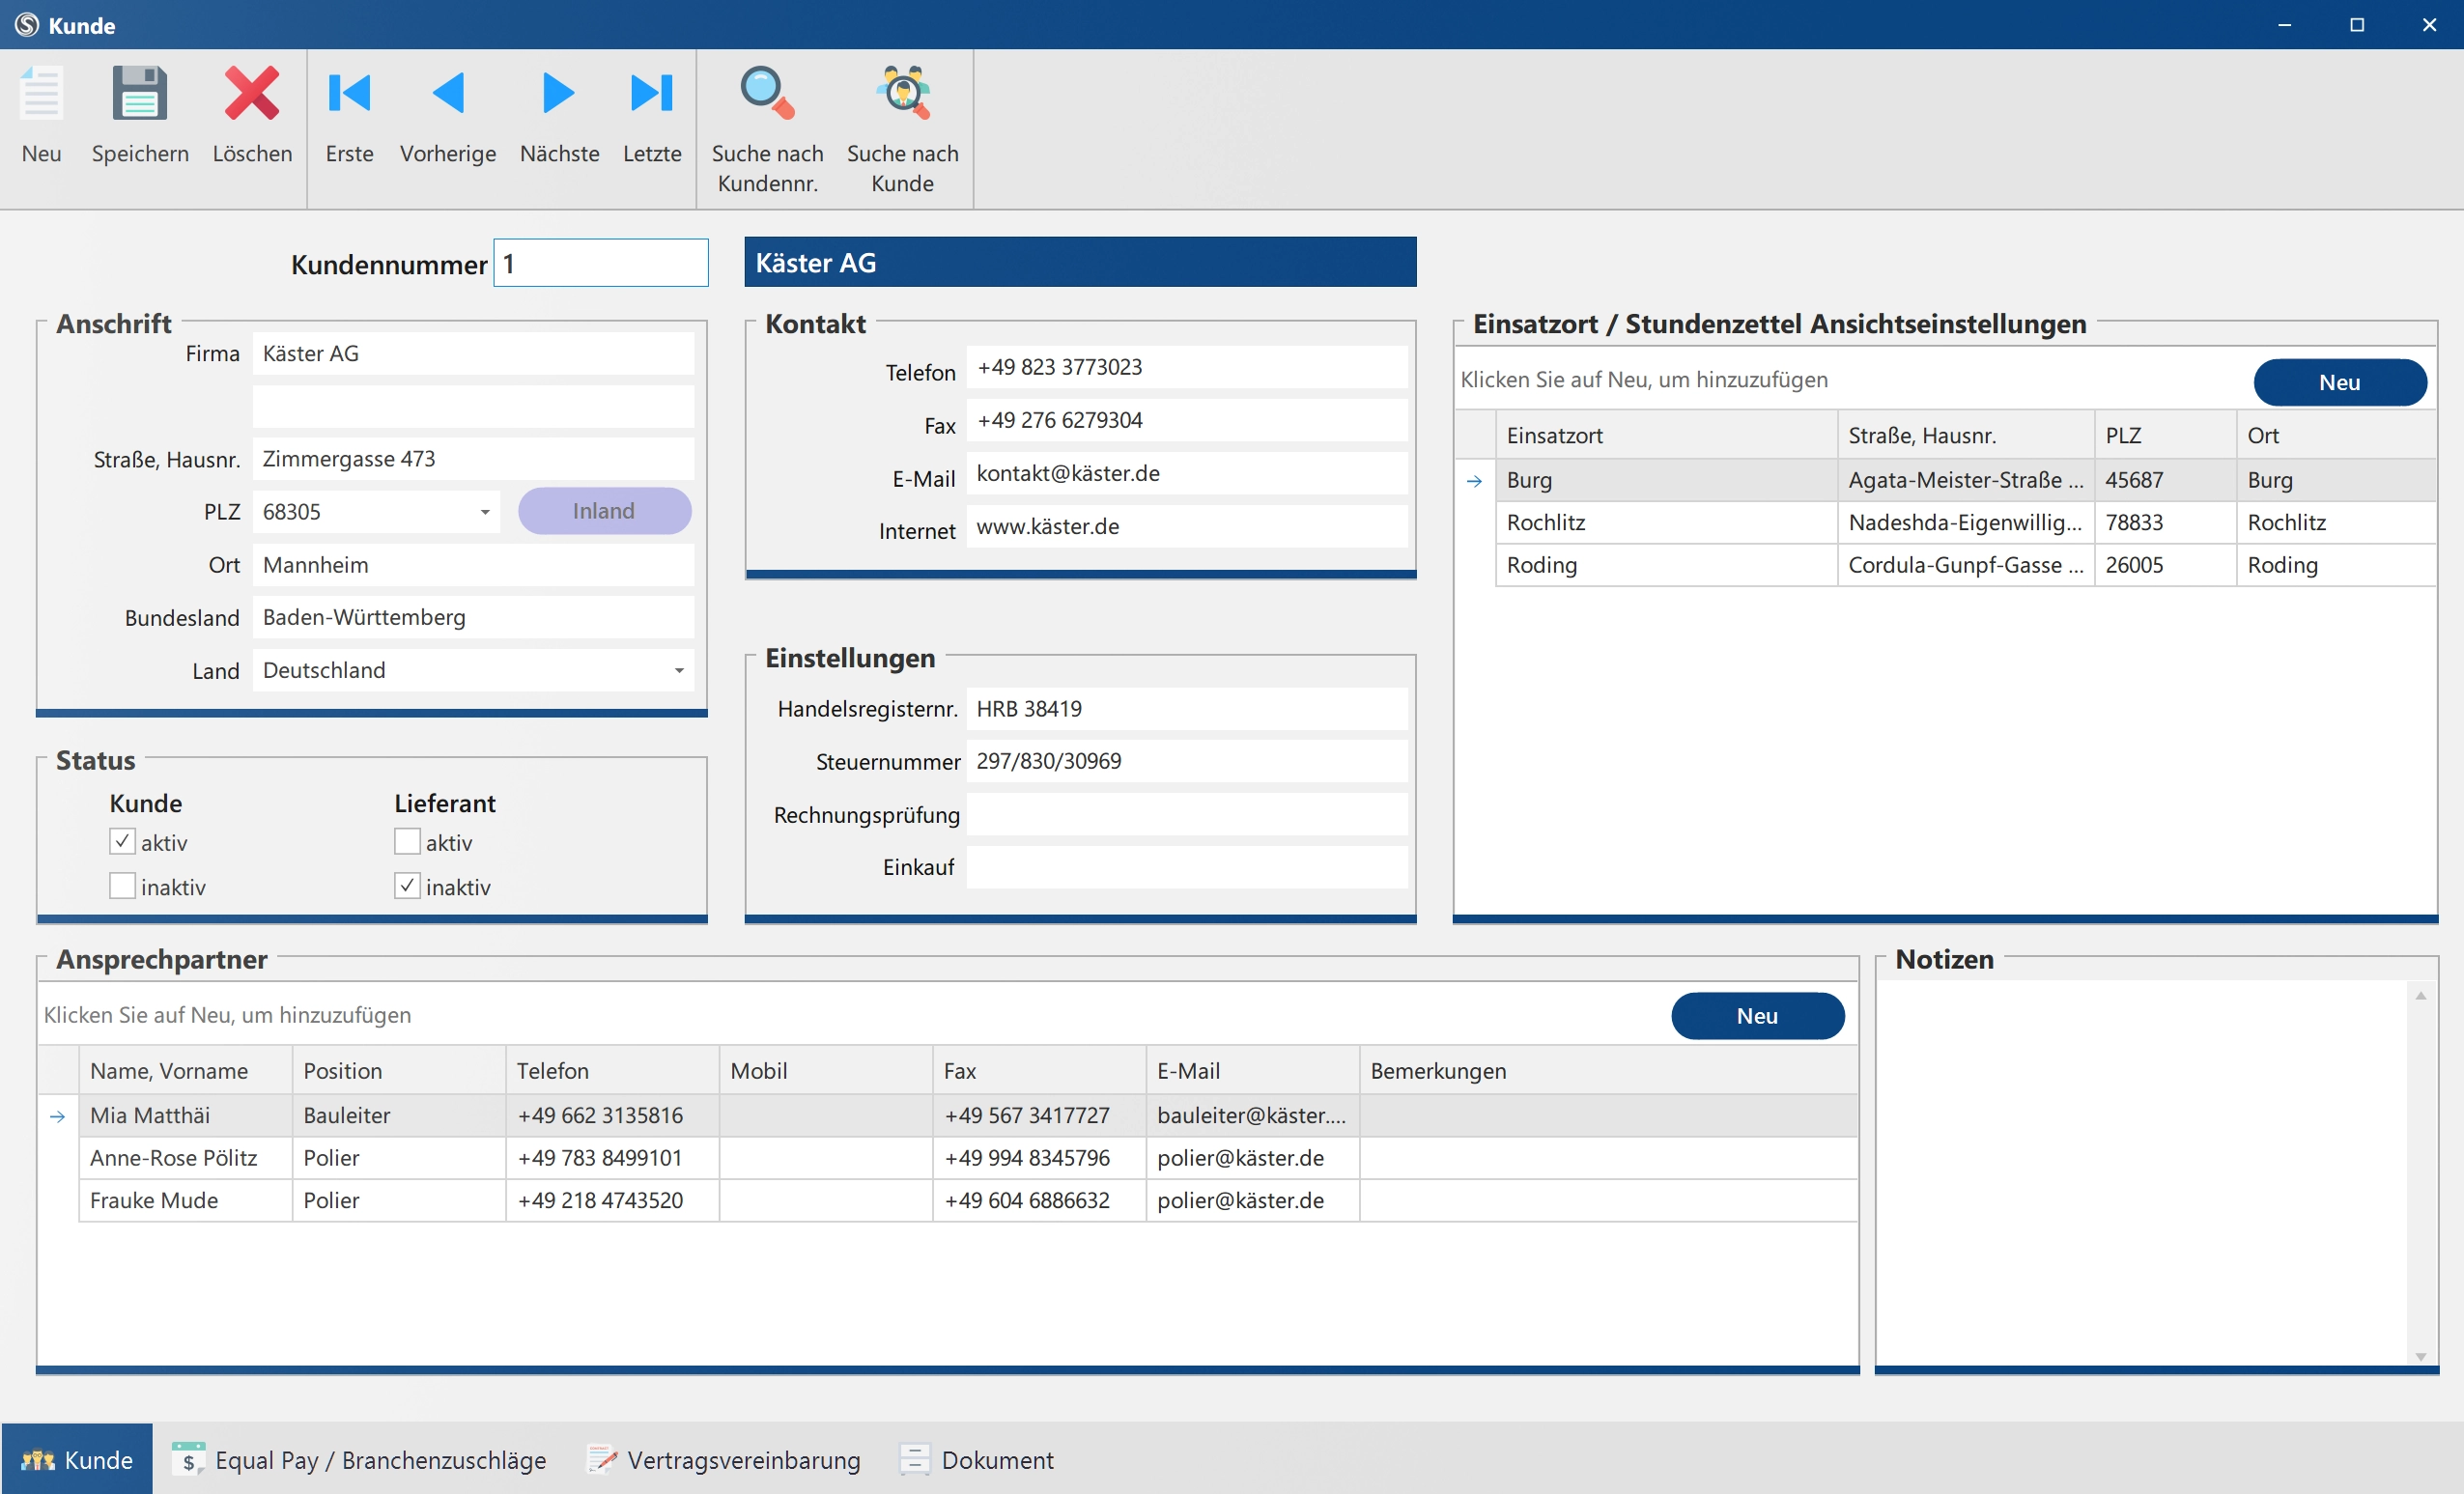Jump to last record with Letzte

pos(652,94)
